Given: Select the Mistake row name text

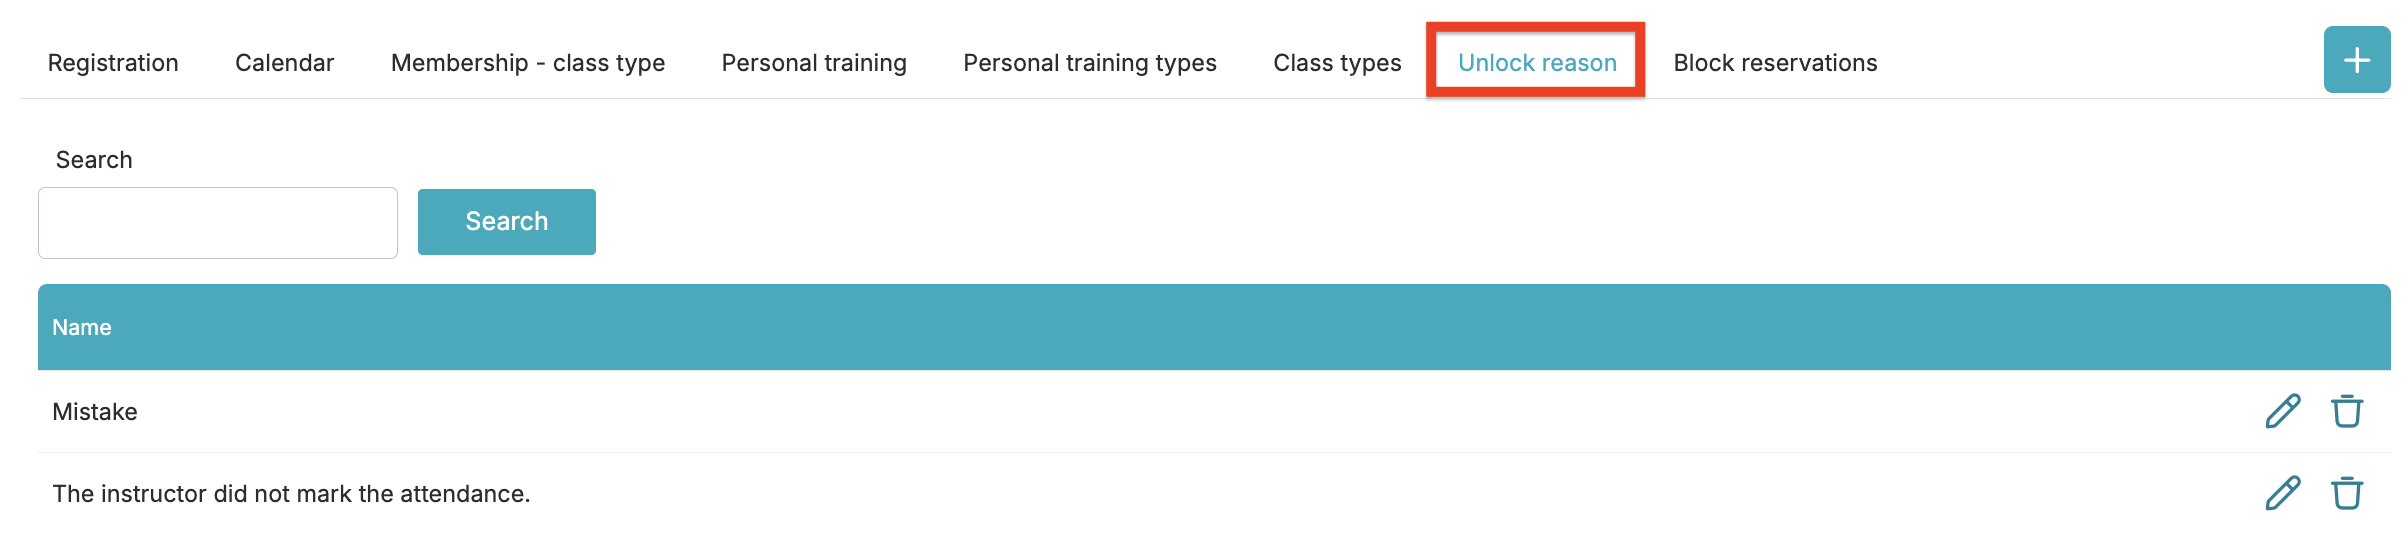Looking at the screenshot, I should click(95, 412).
